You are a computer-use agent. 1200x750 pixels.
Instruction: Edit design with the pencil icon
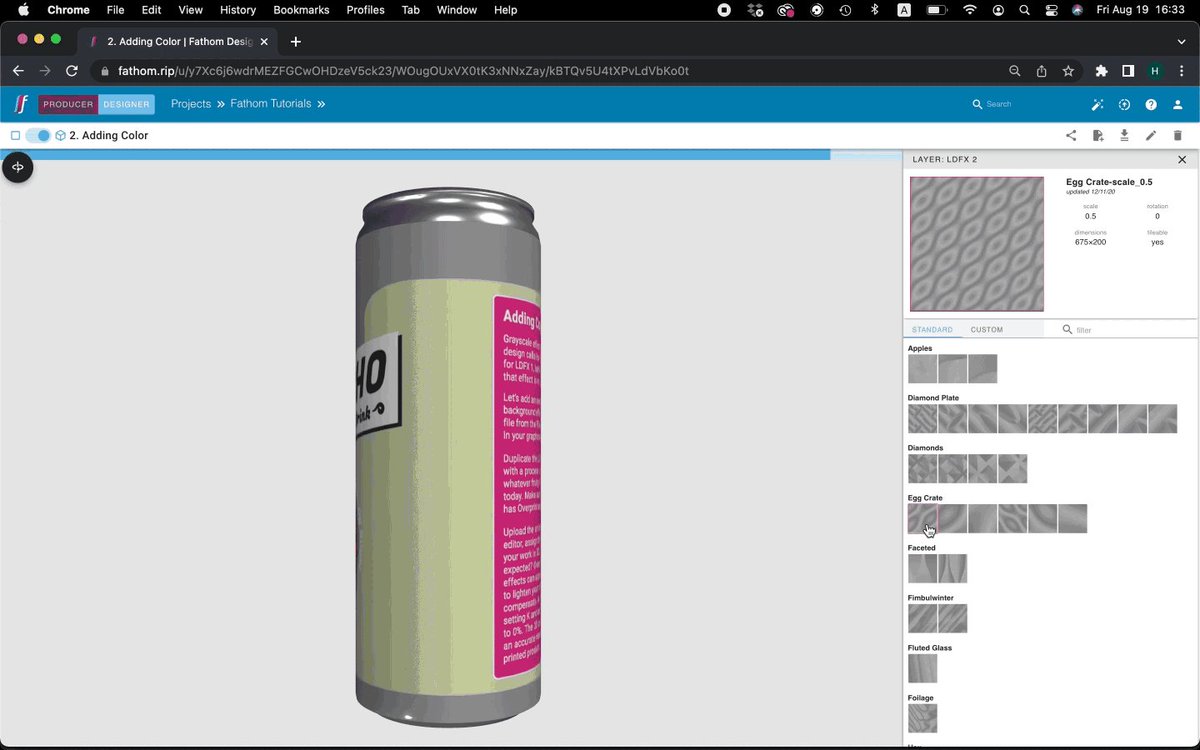1151,136
